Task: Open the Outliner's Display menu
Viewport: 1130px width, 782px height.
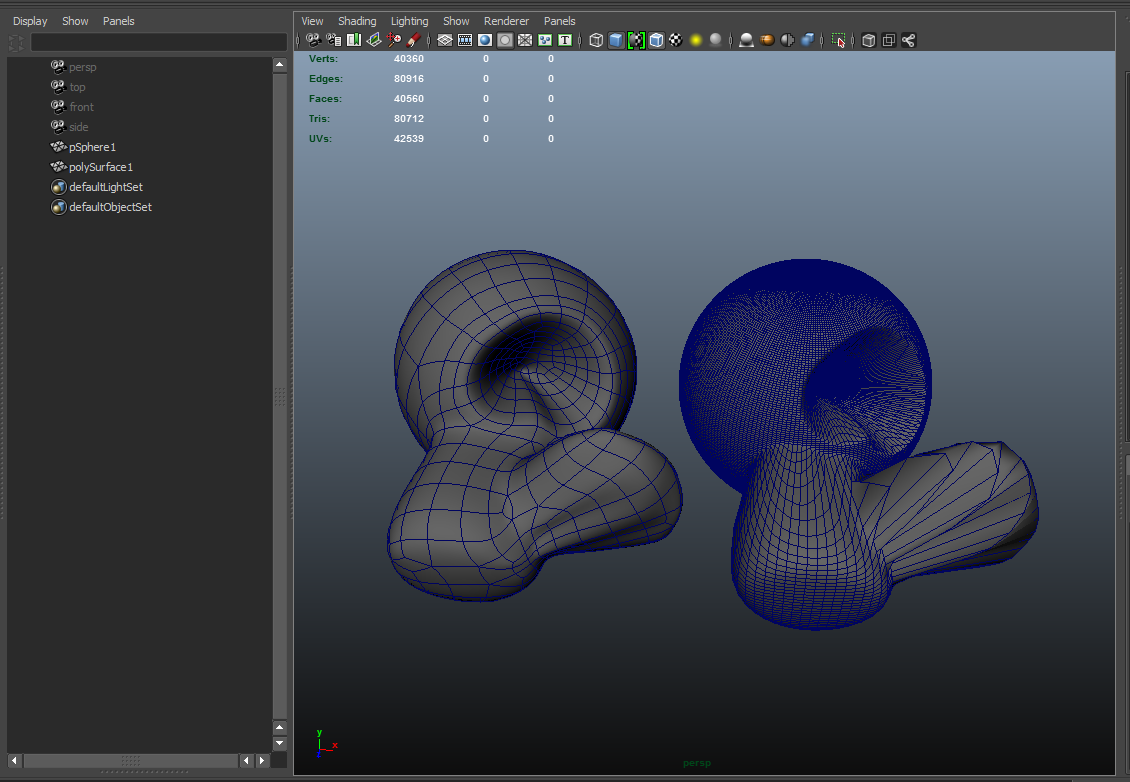Action: click(x=30, y=21)
